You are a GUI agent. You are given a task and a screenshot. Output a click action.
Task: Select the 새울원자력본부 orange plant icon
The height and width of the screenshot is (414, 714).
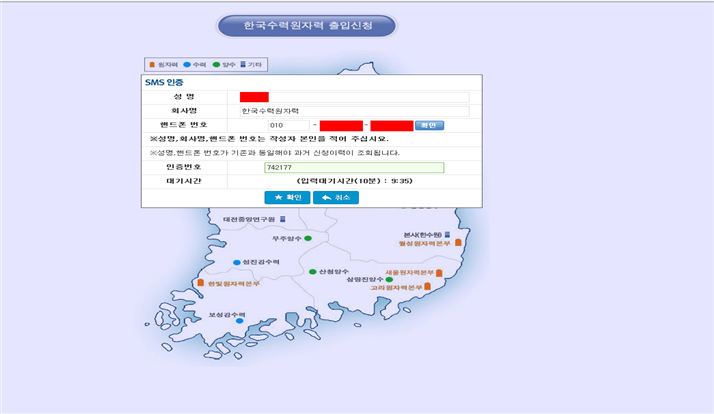point(439,272)
